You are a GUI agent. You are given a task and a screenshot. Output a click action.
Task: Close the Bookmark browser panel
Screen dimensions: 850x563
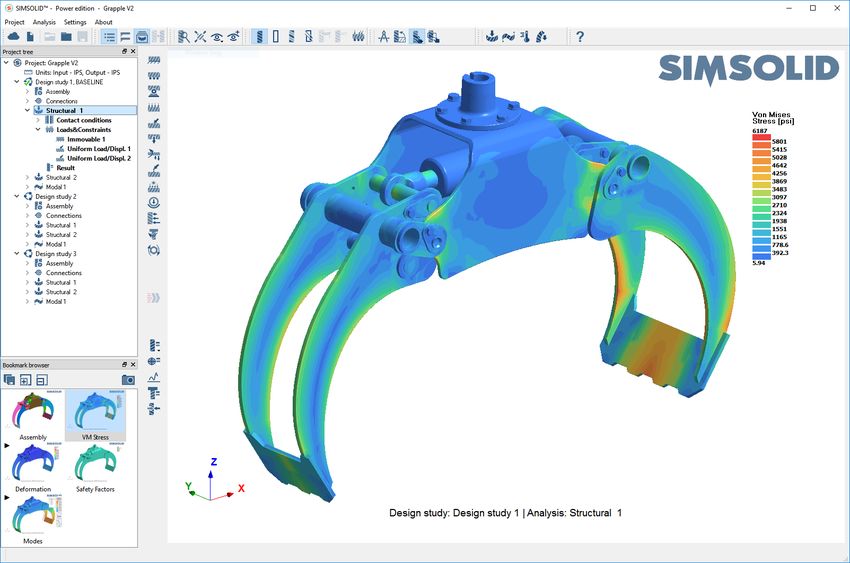[133, 365]
